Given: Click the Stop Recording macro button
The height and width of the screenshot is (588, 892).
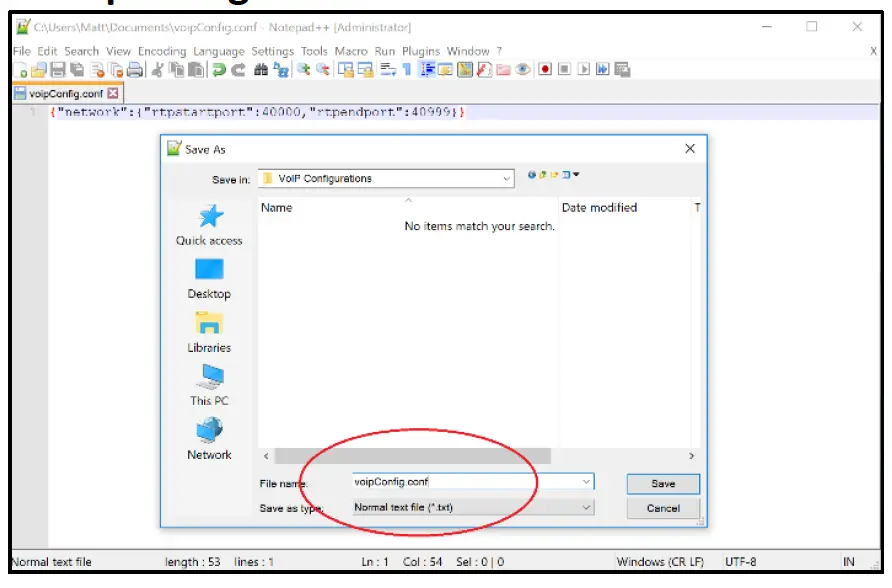Looking at the screenshot, I should click(x=564, y=69).
